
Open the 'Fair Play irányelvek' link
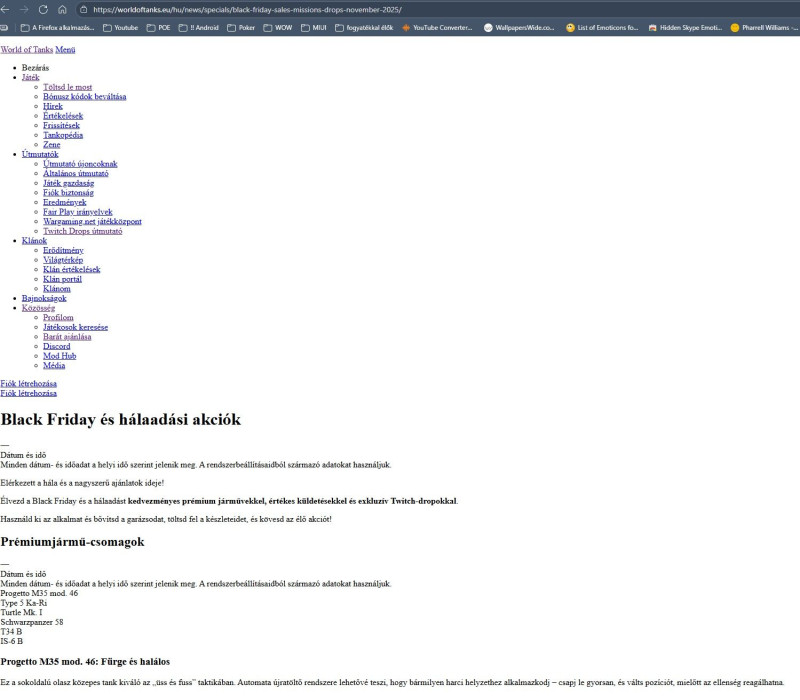pyautogui.click(x=78, y=212)
